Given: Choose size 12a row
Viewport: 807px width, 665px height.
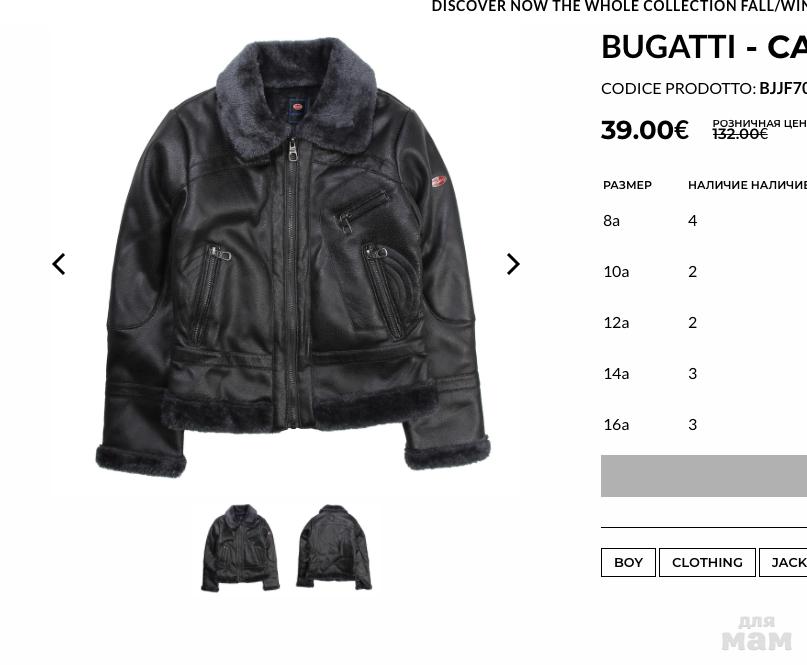Looking at the screenshot, I should (704, 323).
